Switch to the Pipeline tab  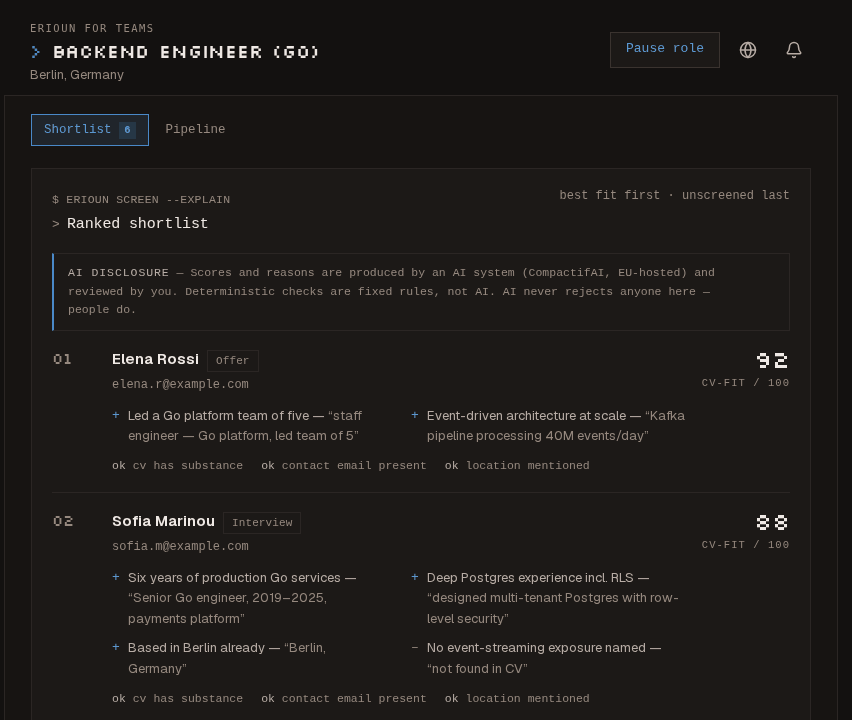[195, 129]
